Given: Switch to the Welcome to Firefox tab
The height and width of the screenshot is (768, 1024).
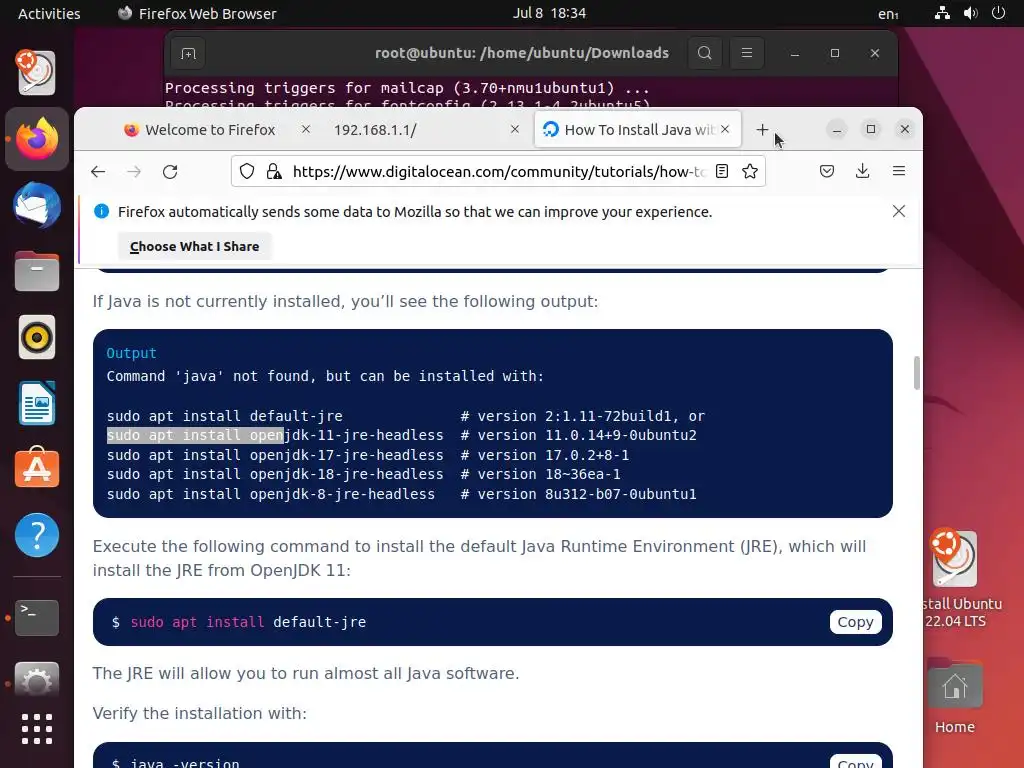Looking at the screenshot, I should click(x=210, y=130).
